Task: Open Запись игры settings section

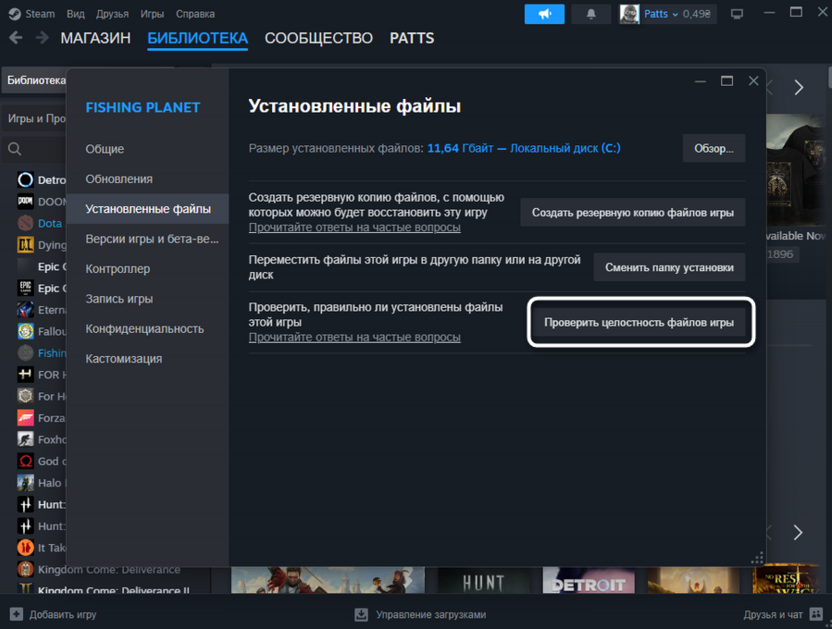Action: (148, 299)
